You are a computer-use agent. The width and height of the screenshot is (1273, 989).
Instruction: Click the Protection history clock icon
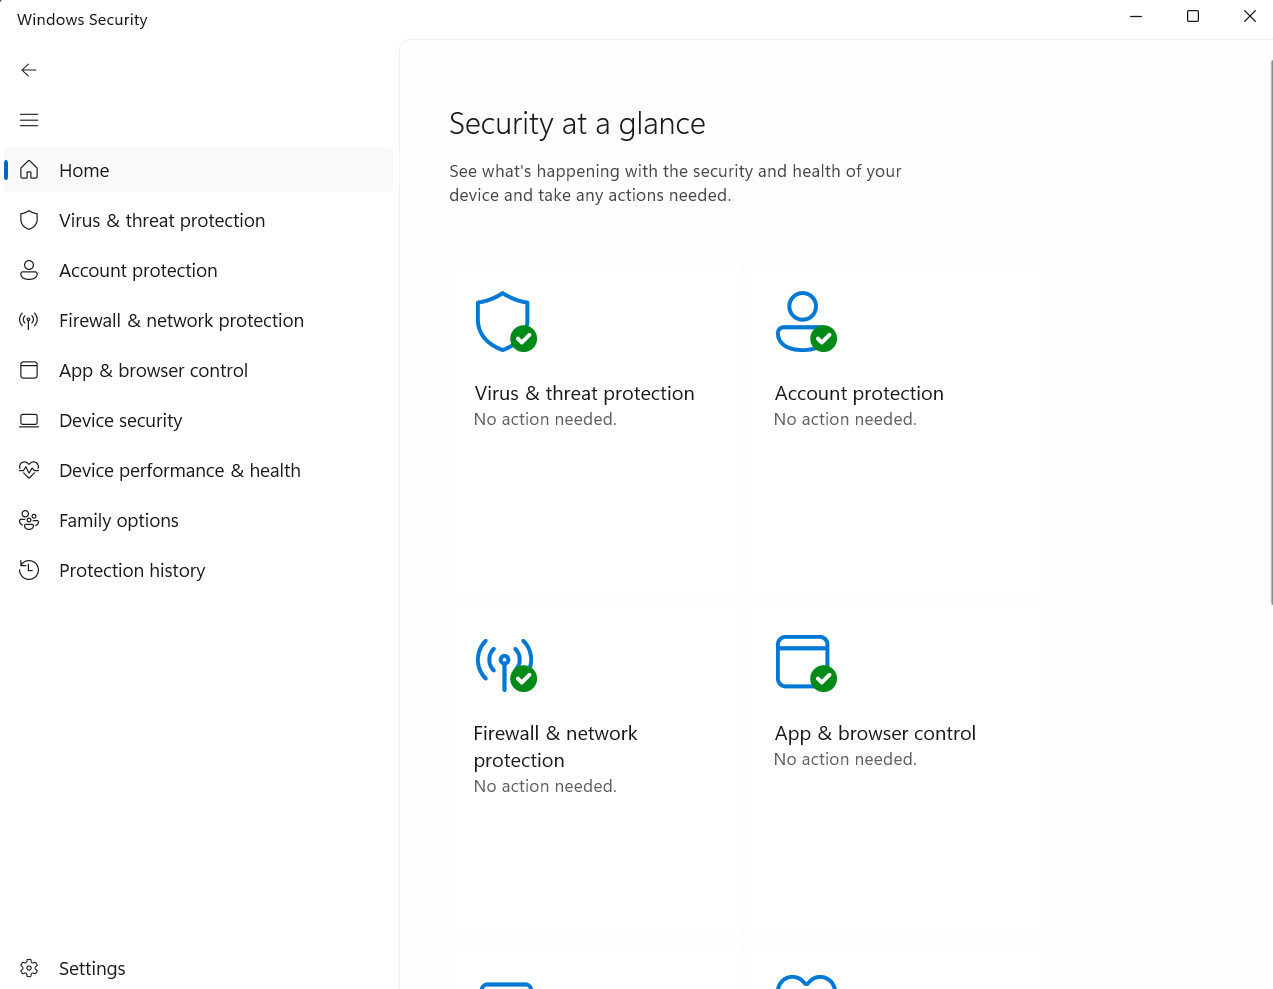click(x=29, y=570)
